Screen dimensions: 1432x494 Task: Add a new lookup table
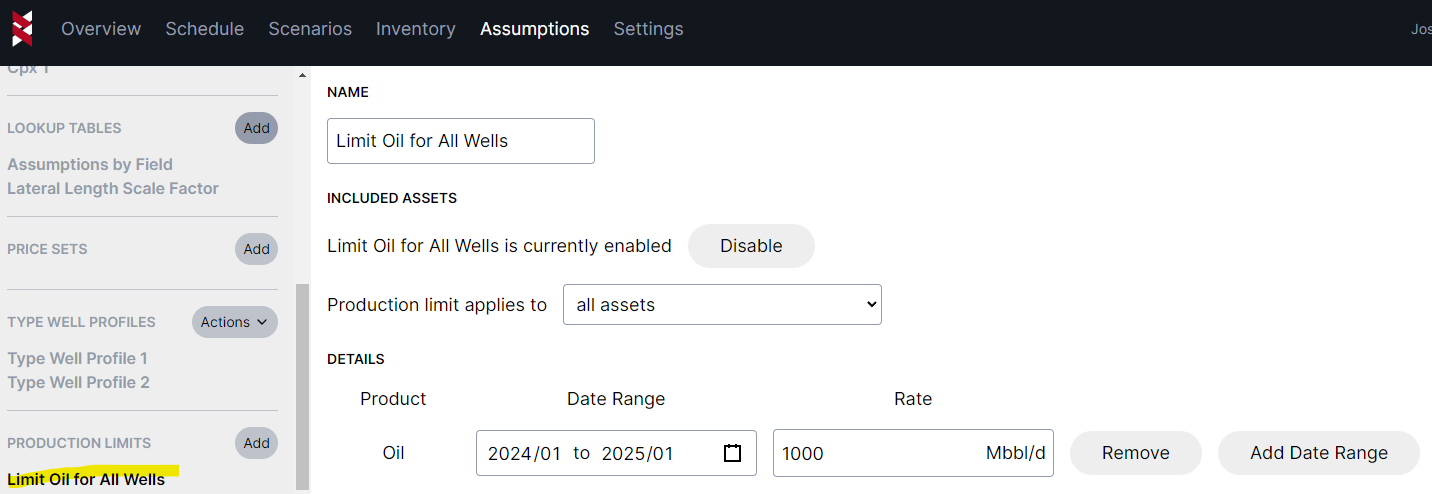point(257,128)
